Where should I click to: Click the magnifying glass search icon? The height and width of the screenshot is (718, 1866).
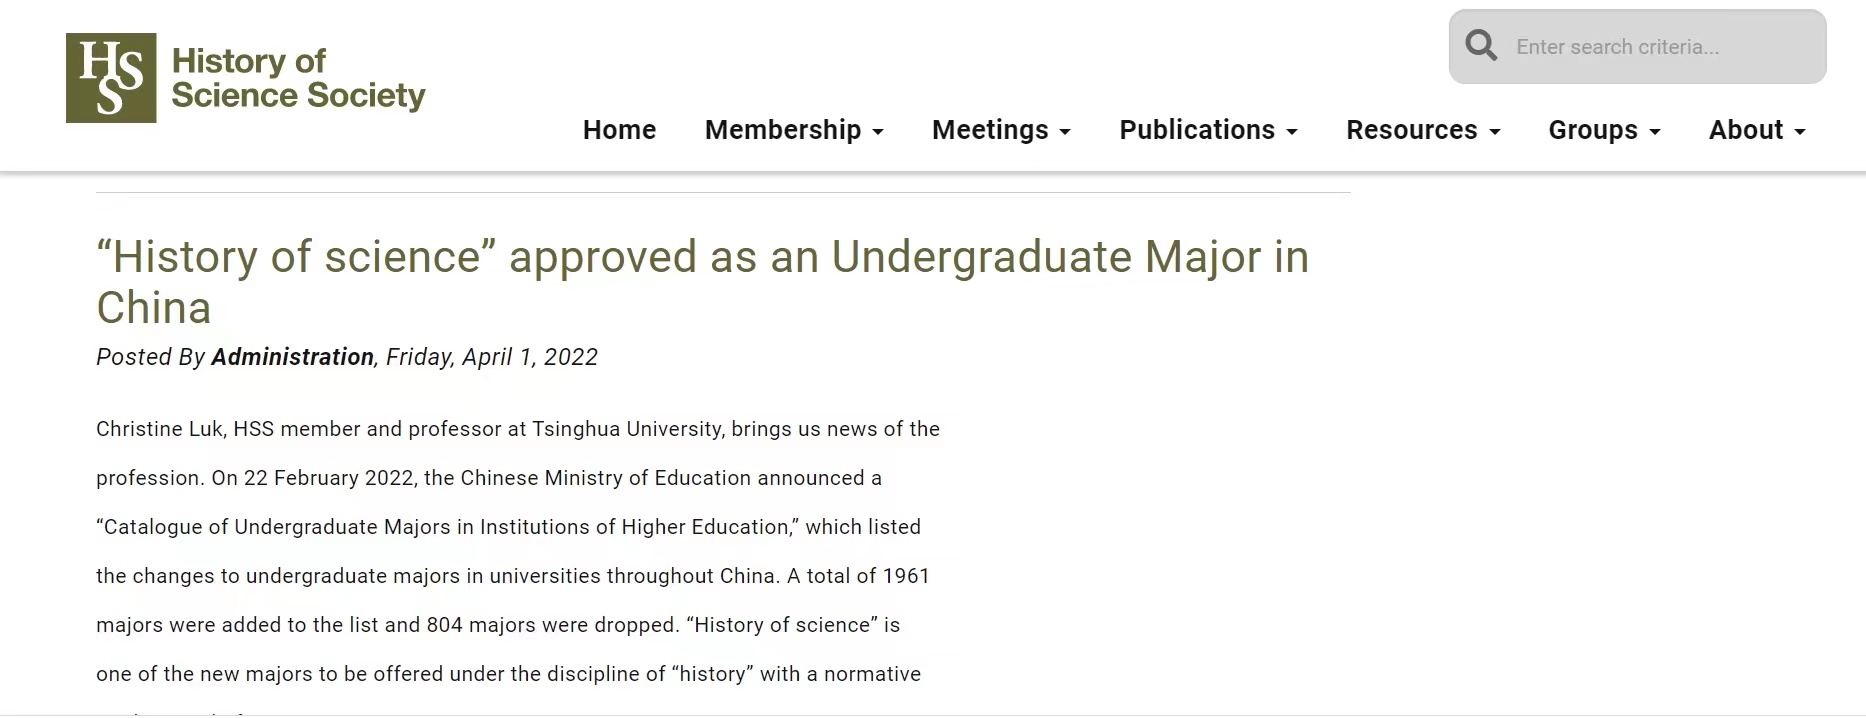pos(1481,46)
